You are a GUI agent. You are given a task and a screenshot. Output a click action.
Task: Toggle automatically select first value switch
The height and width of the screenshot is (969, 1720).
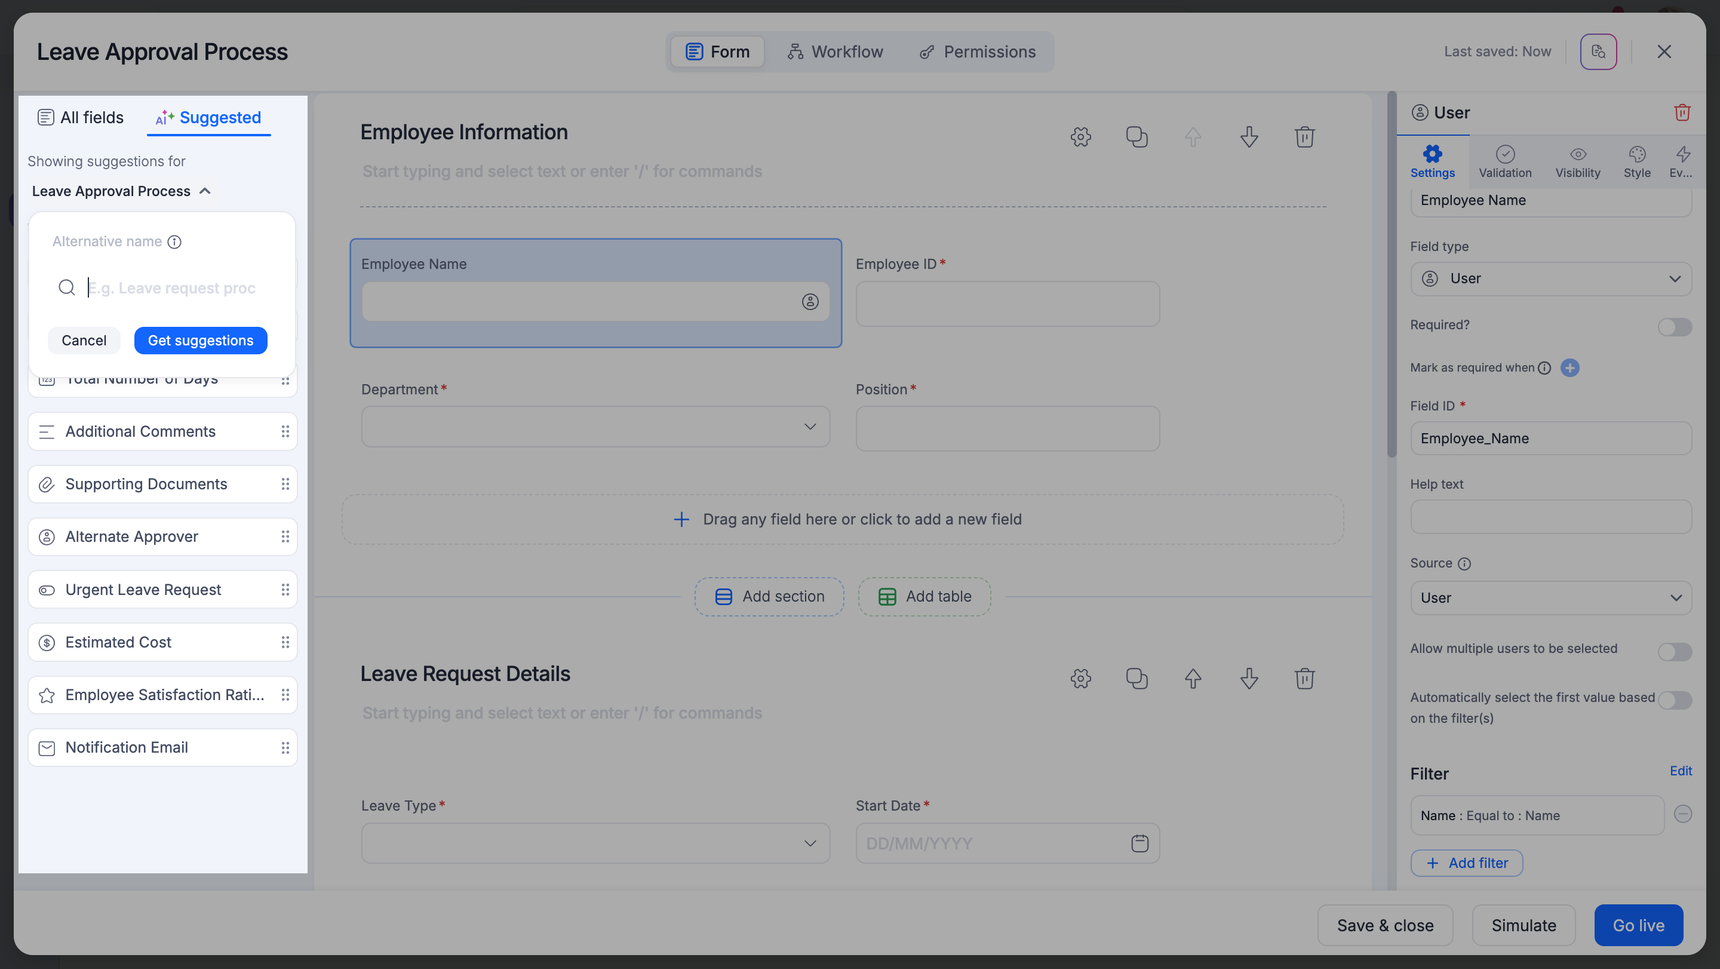point(1674,700)
